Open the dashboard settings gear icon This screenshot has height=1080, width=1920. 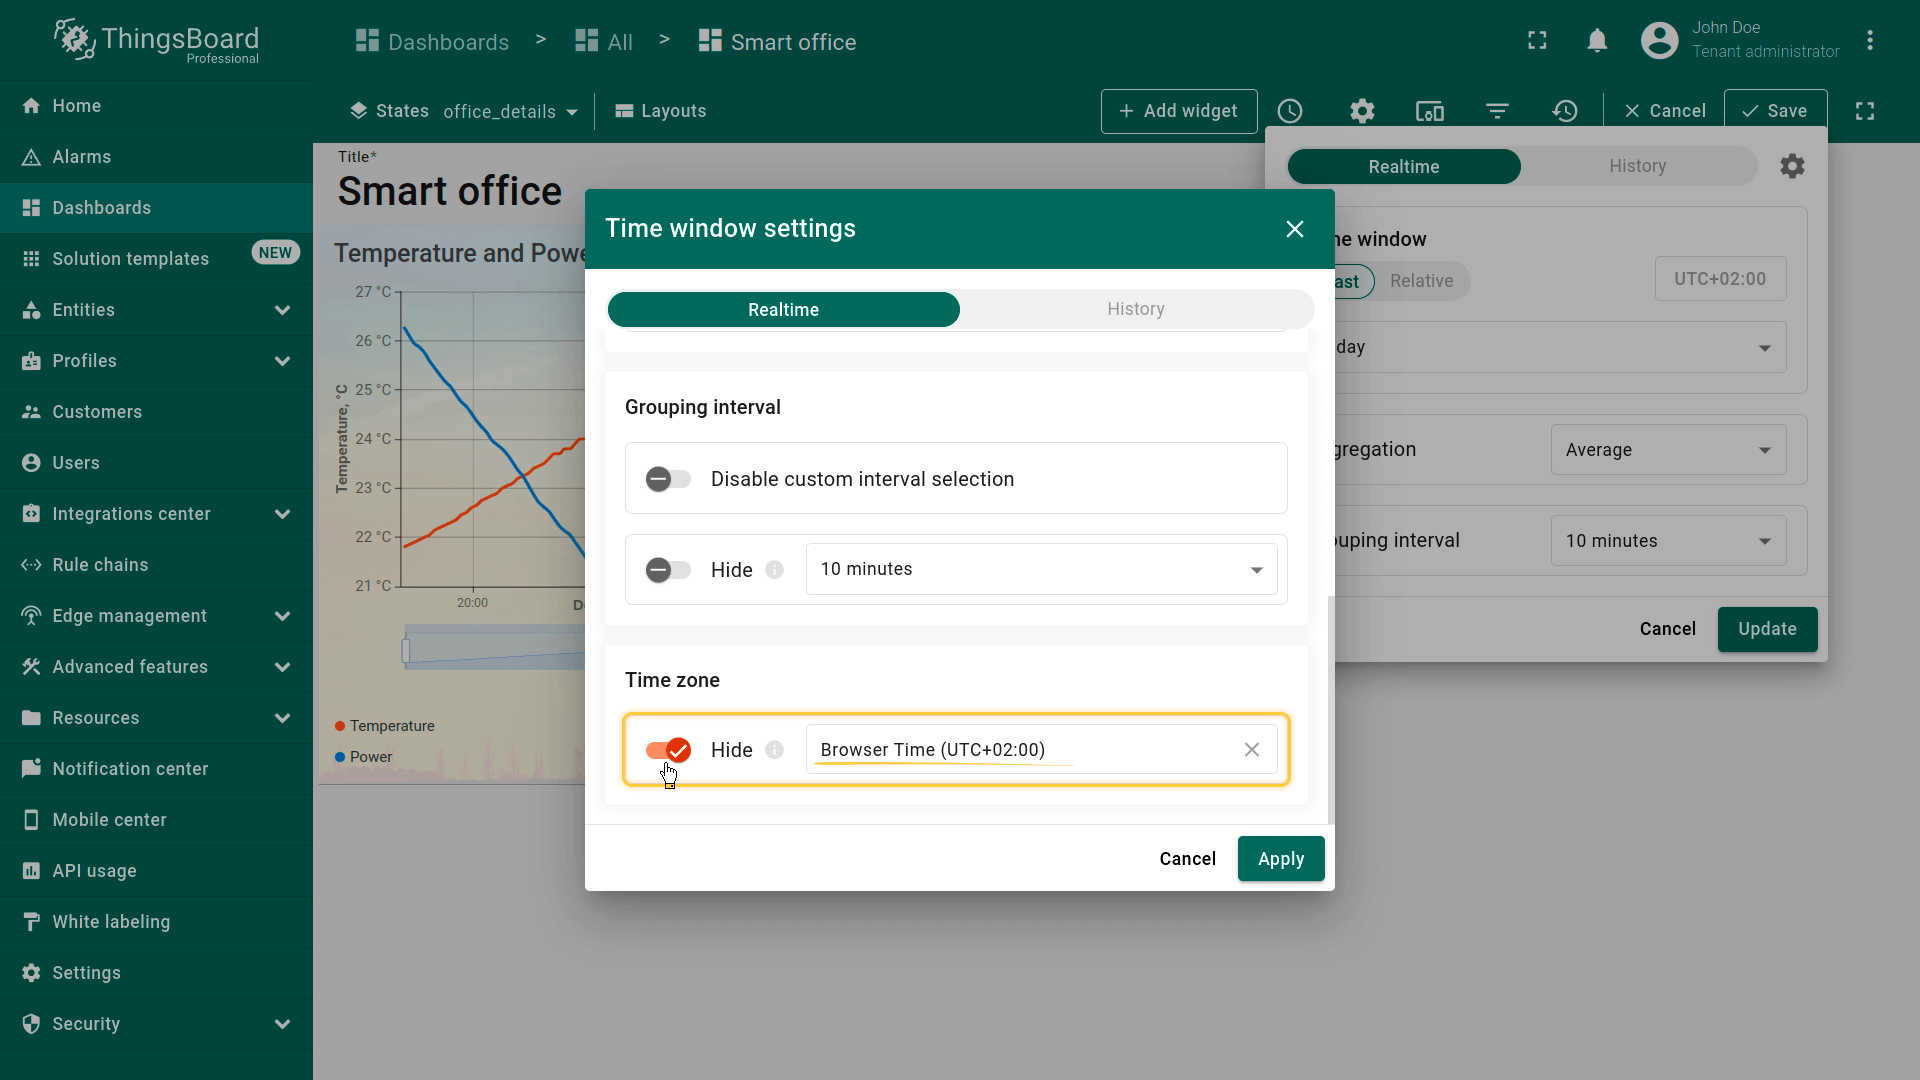pos(1362,111)
